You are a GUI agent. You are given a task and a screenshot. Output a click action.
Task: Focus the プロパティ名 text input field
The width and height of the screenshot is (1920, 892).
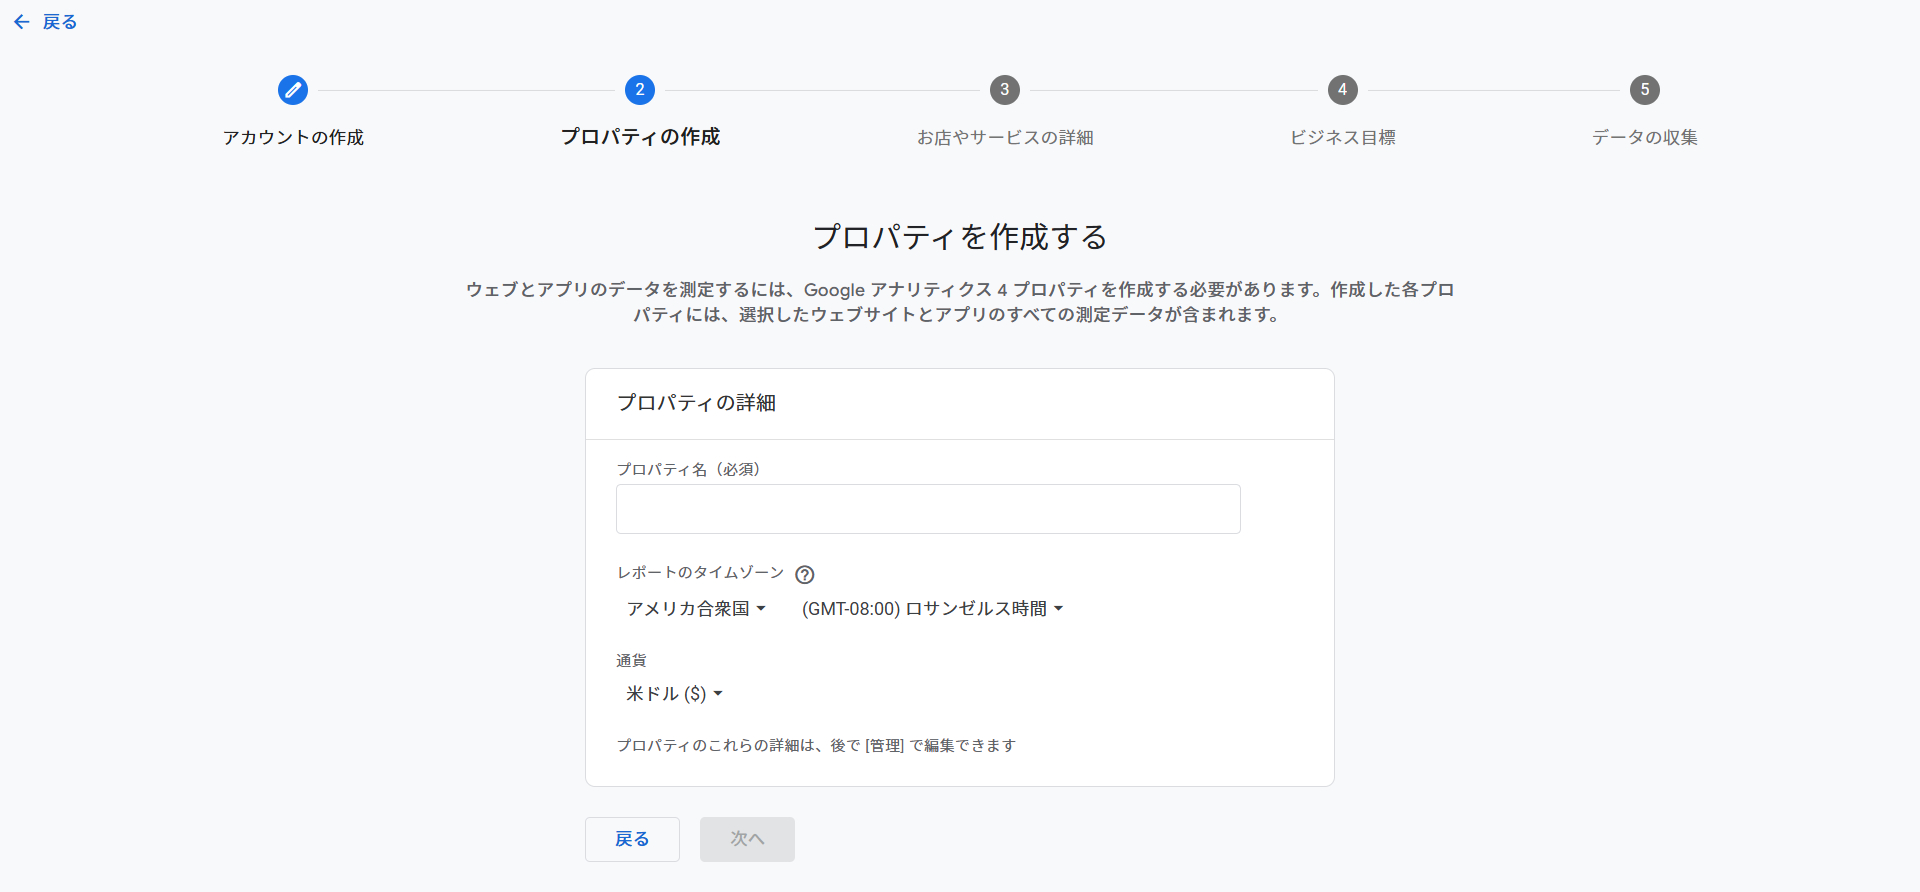(928, 509)
